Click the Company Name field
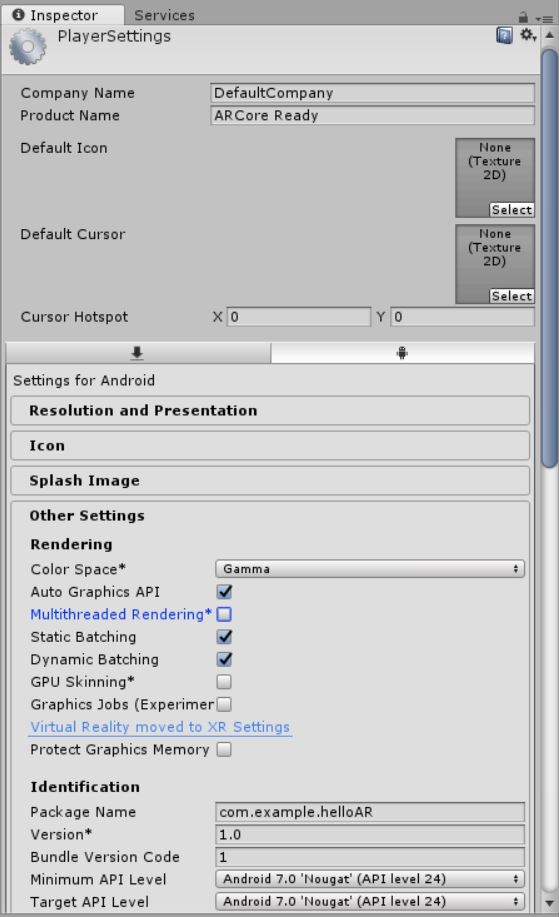This screenshot has height=917, width=559. tap(372, 93)
